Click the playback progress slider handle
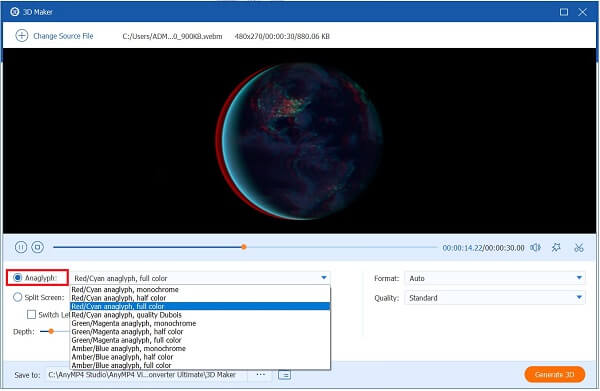 244,247
